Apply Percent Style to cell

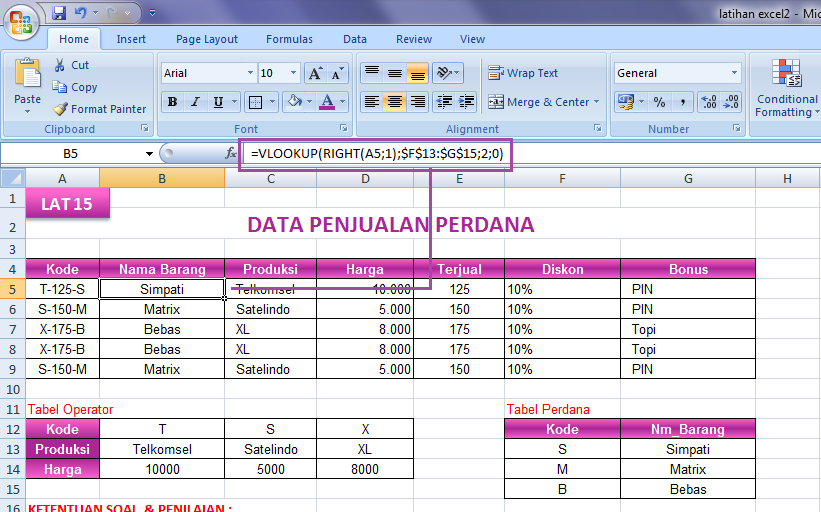tap(660, 102)
